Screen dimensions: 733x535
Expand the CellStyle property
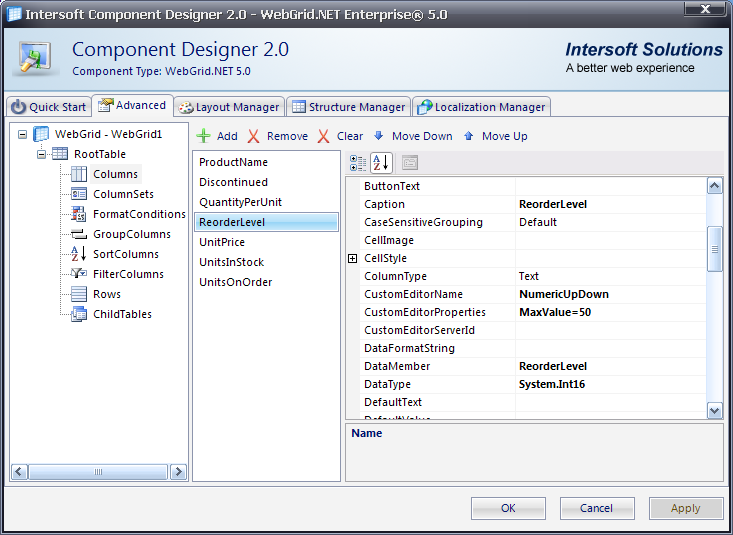tap(352, 258)
